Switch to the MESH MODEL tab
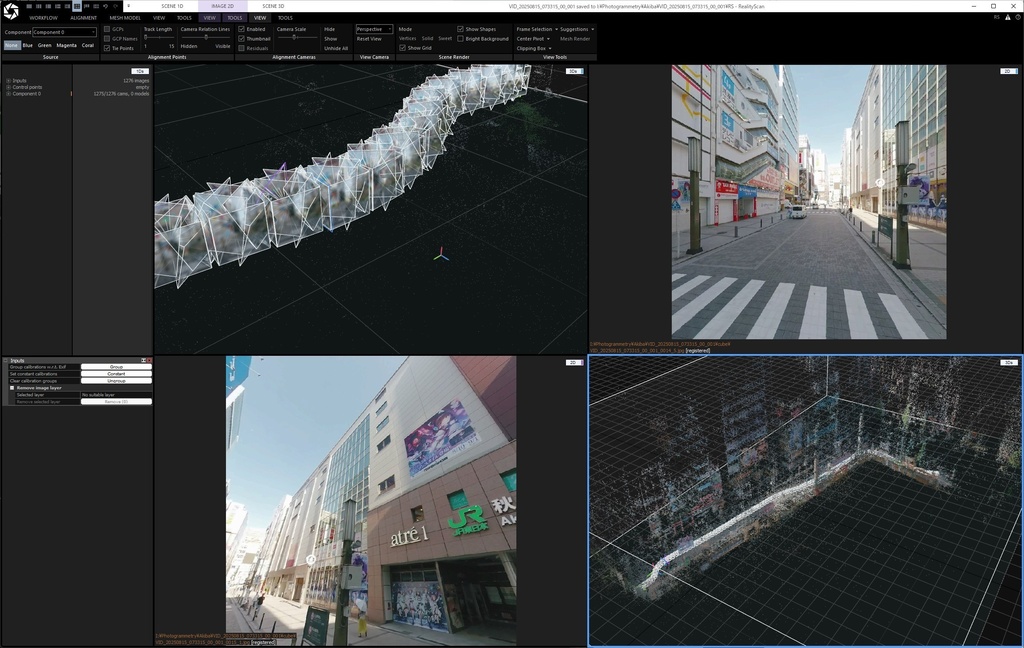Screen dimensions: 1024x648 (x=125, y=18)
